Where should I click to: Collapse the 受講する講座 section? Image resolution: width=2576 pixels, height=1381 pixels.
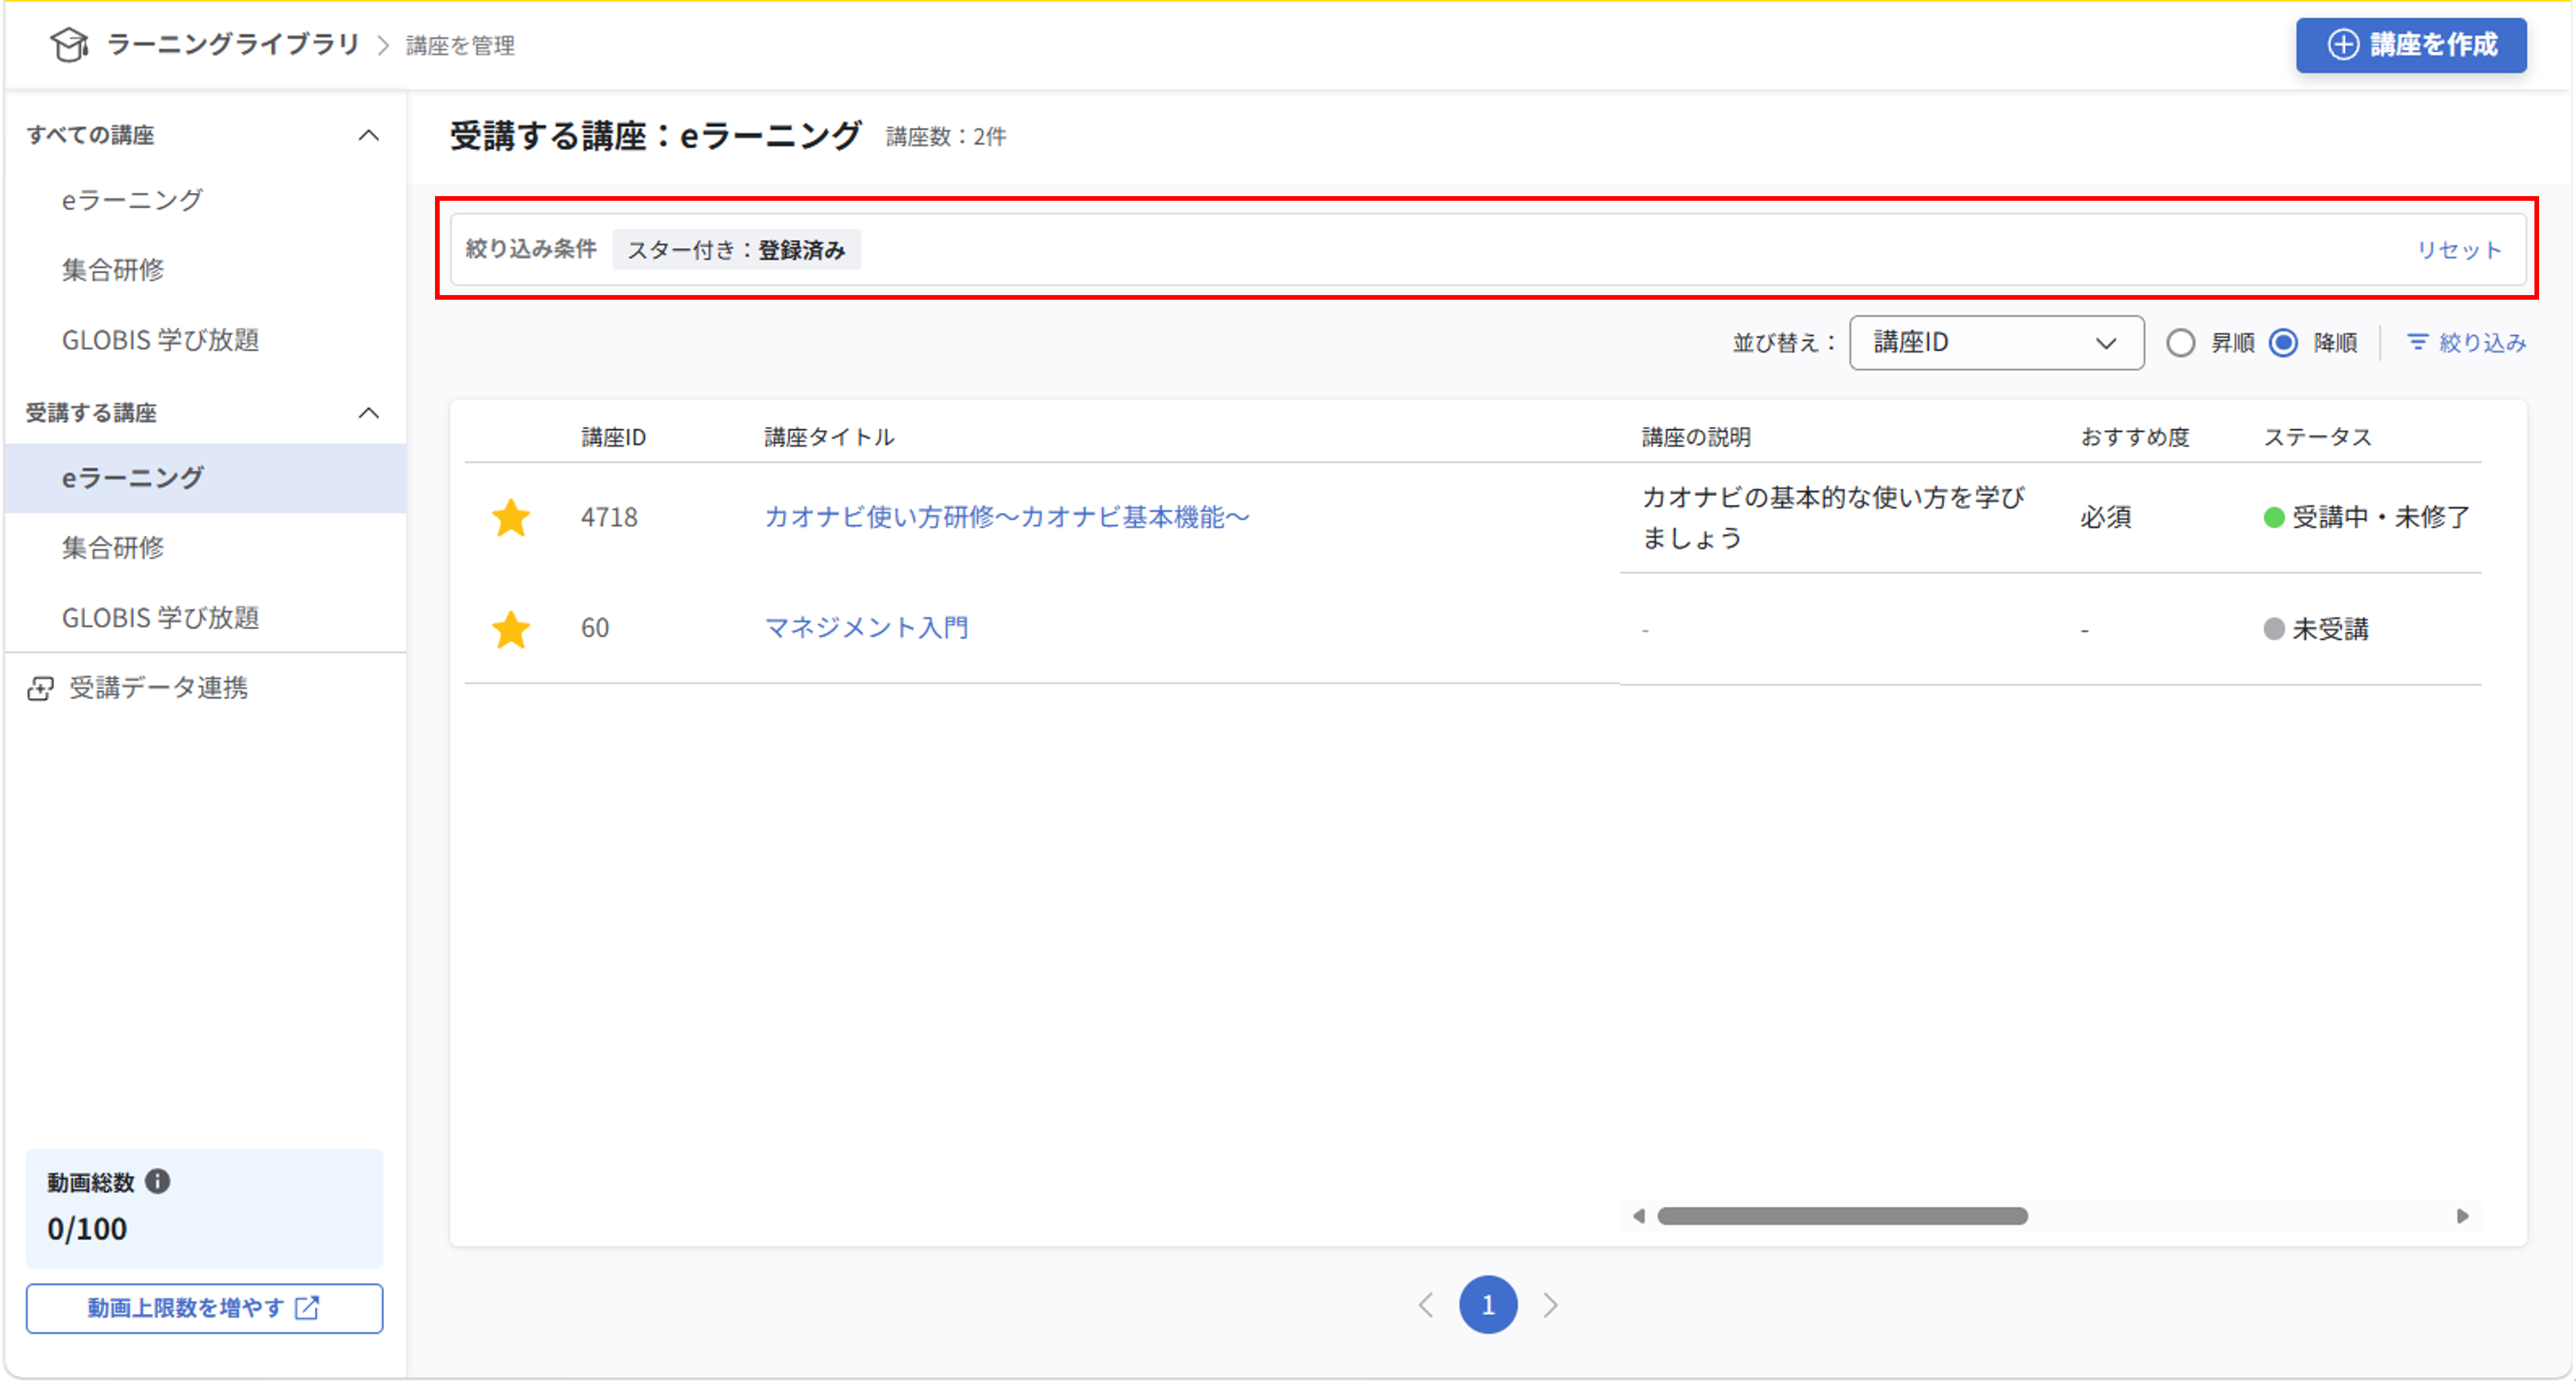click(369, 413)
